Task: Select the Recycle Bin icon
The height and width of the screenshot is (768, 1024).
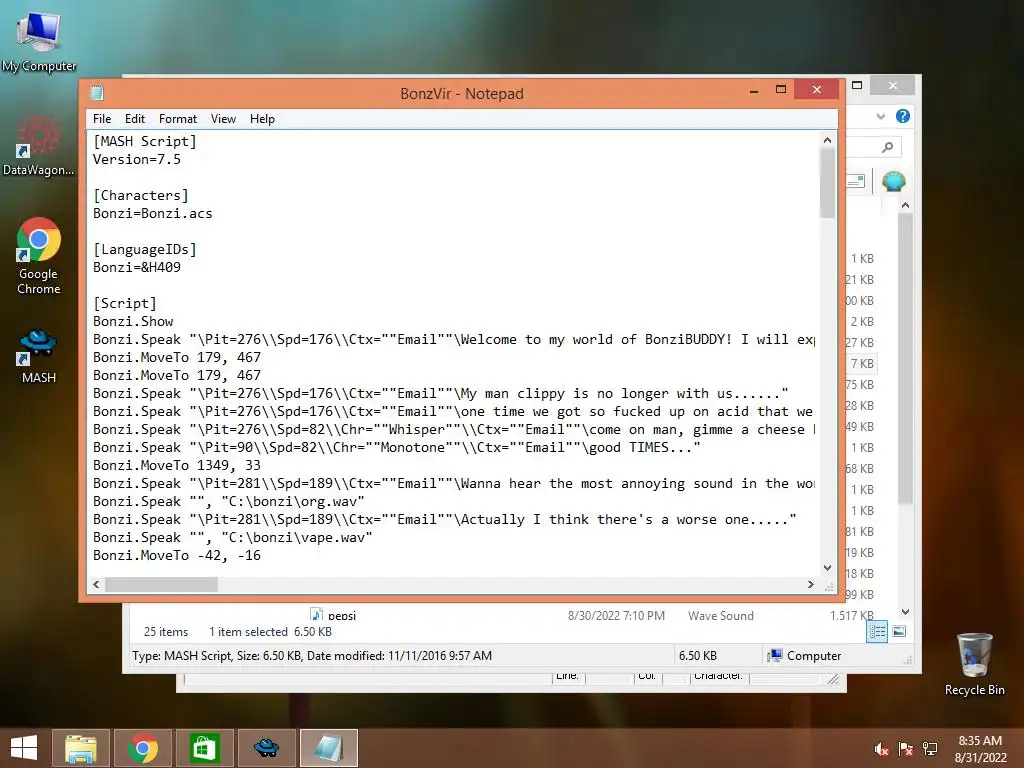Action: click(x=974, y=664)
